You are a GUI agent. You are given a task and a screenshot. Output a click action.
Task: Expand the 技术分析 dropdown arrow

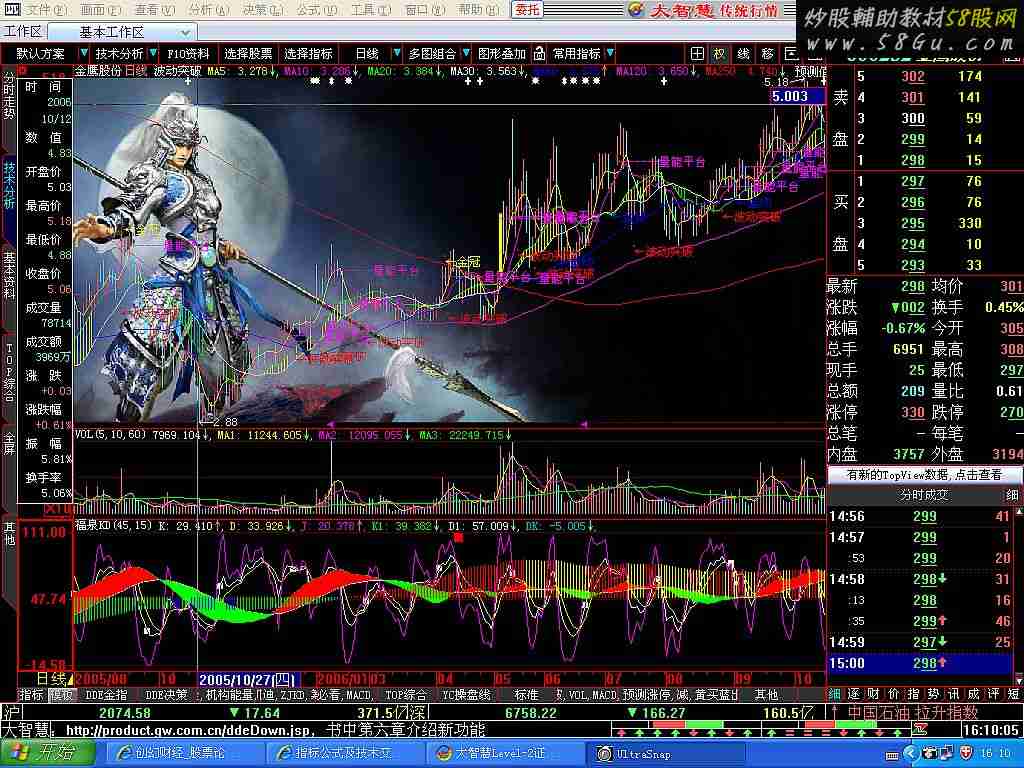pos(153,53)
